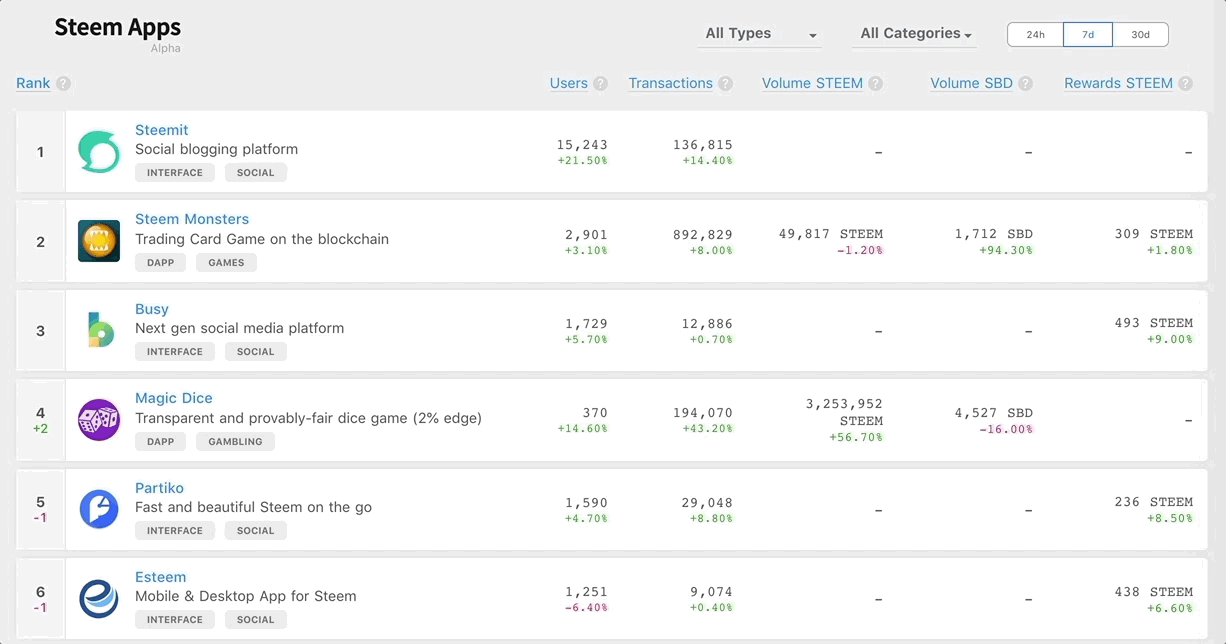Sort by Rank column header
Screen dimensions: 1226x644
(33, 83)
